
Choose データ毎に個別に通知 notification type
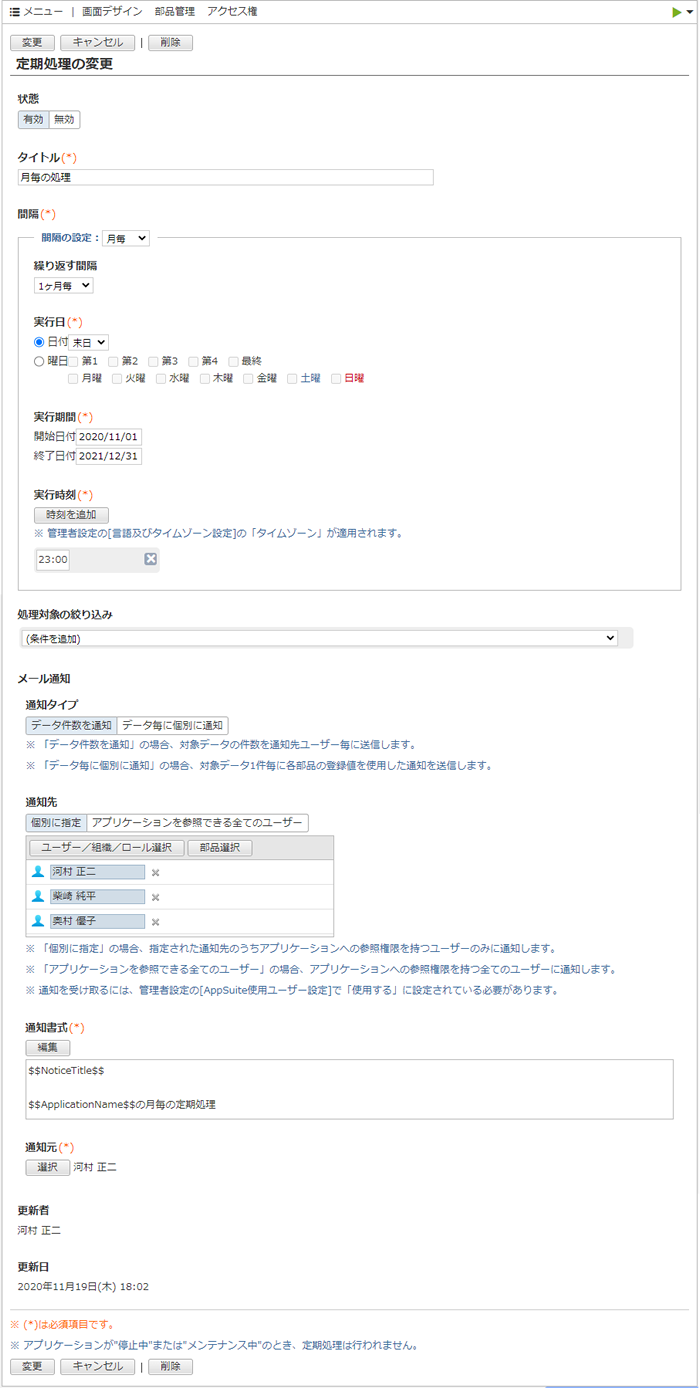tap(173, 725)
